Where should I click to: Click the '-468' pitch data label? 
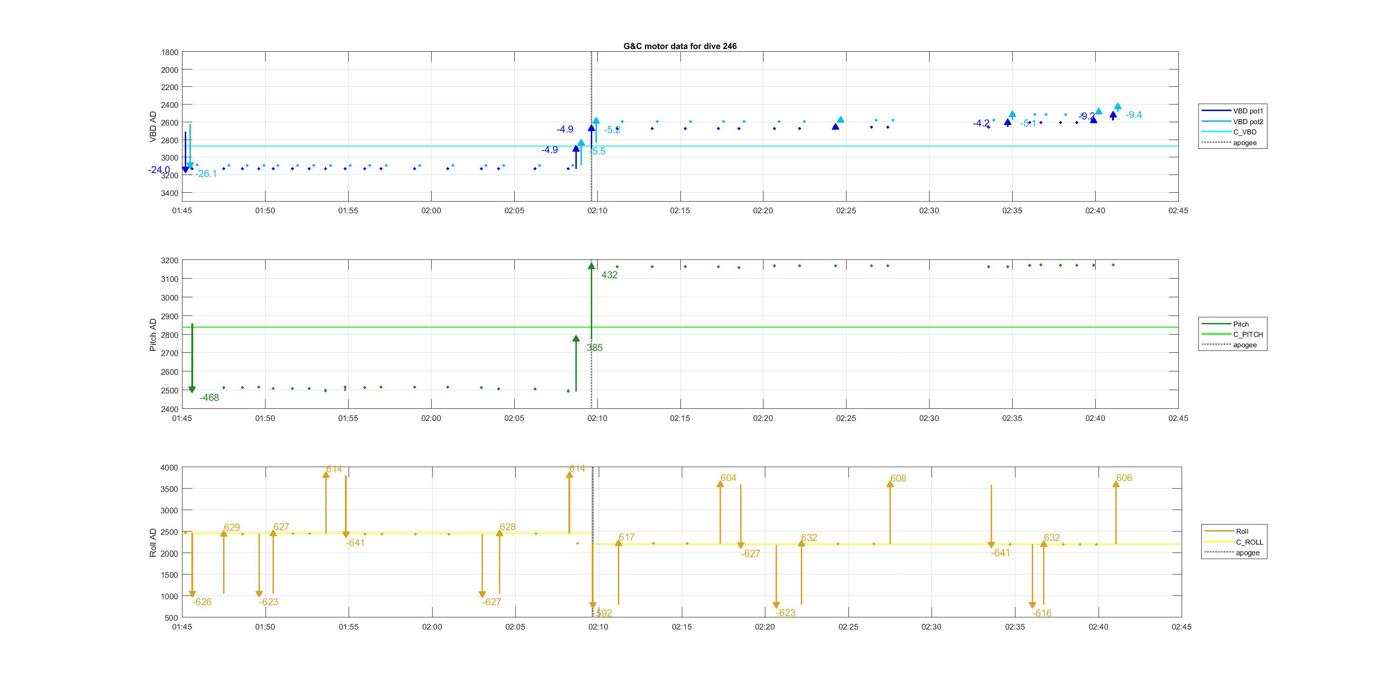pos(209,398)
